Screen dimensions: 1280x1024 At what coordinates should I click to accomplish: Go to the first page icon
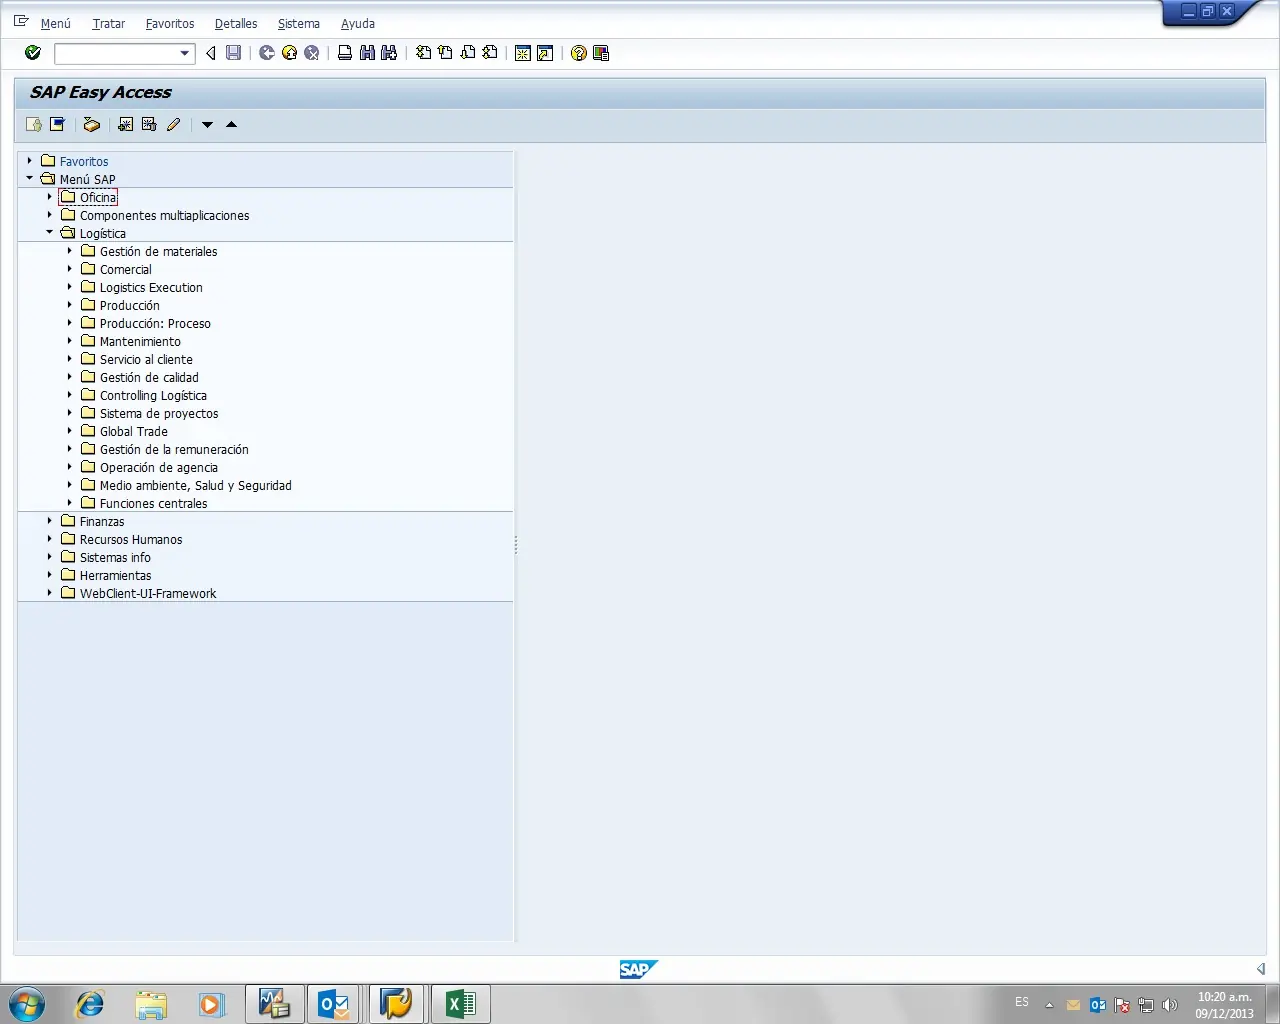pyautogui.click(x=424, y=53)
